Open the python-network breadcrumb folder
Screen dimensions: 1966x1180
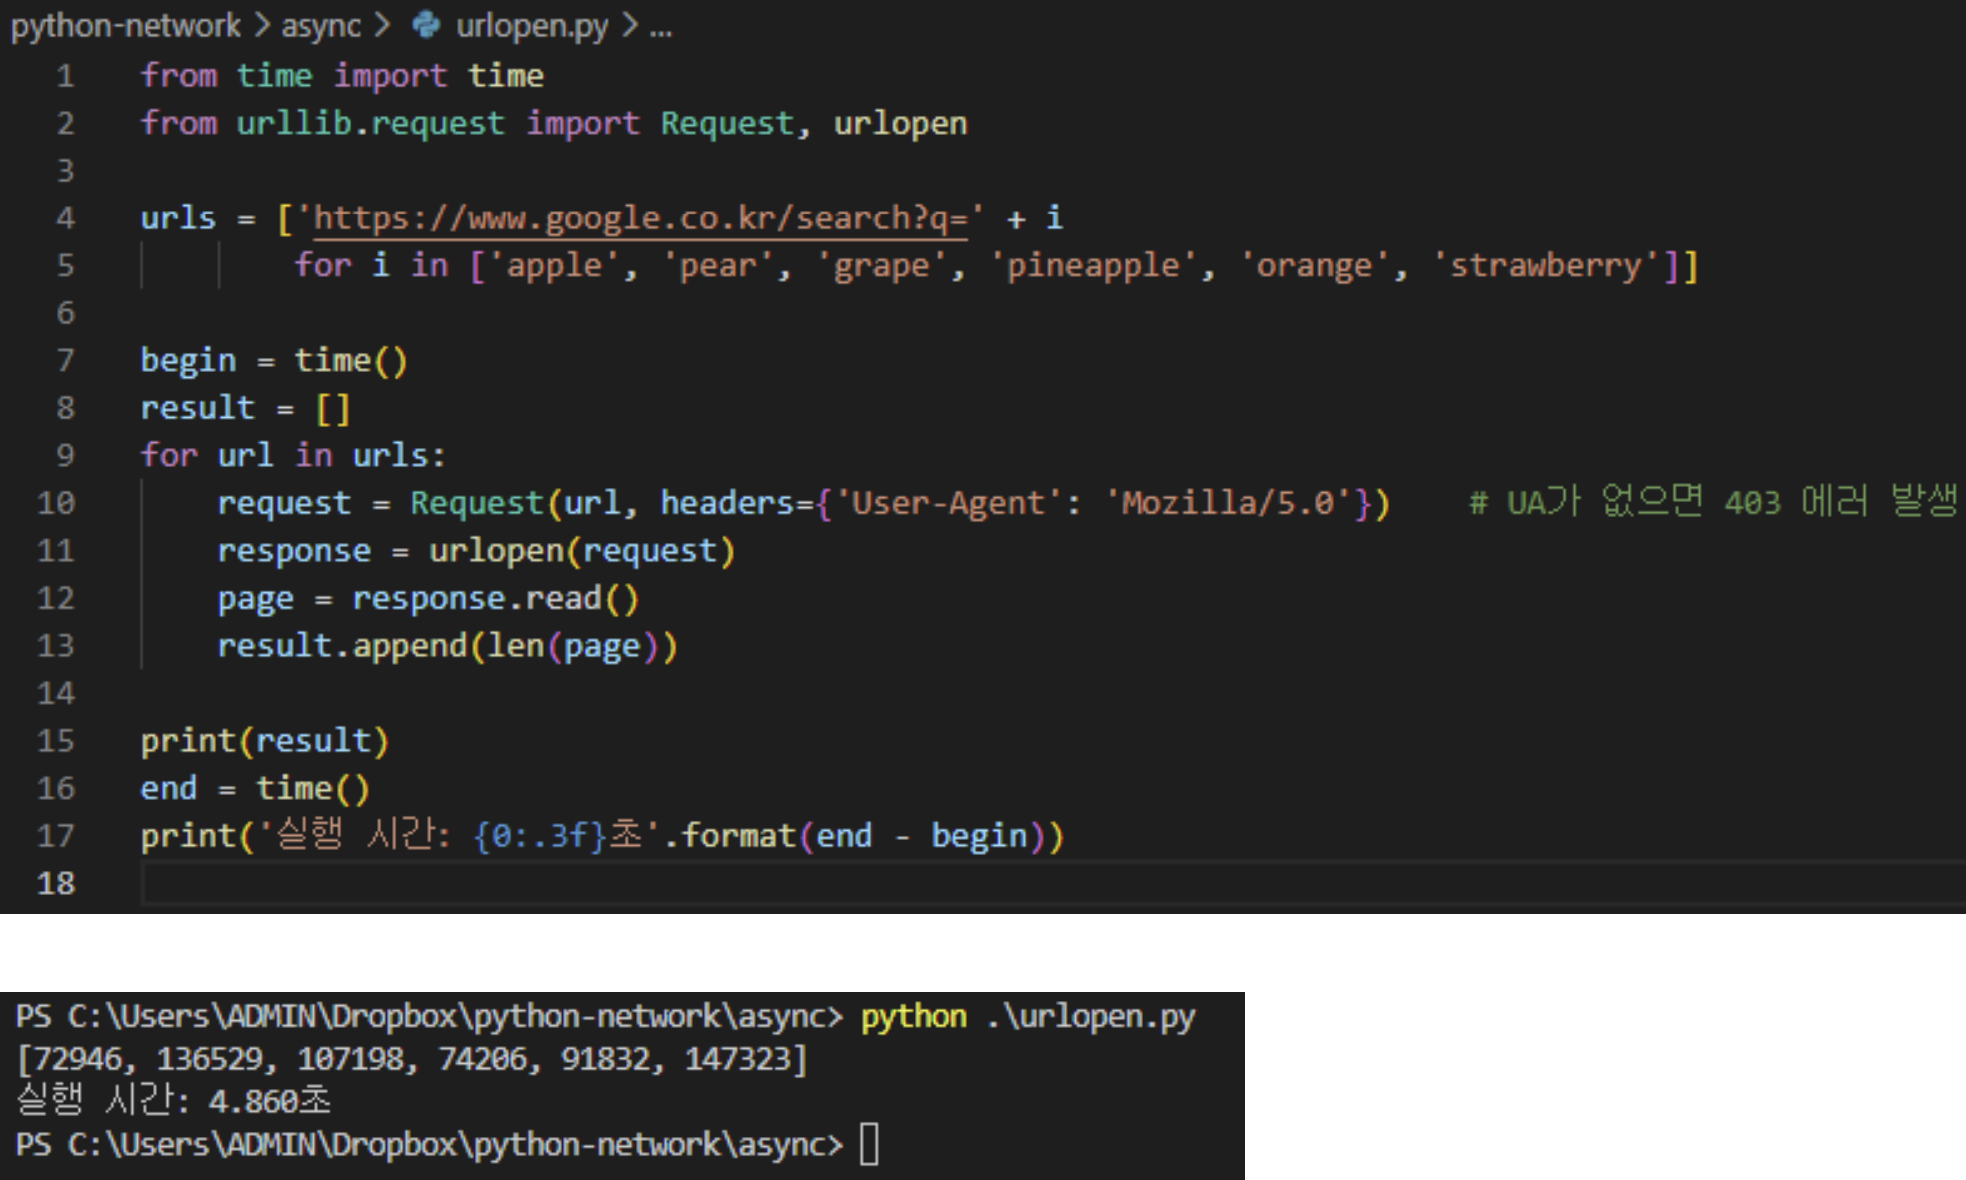pos(126,25)
